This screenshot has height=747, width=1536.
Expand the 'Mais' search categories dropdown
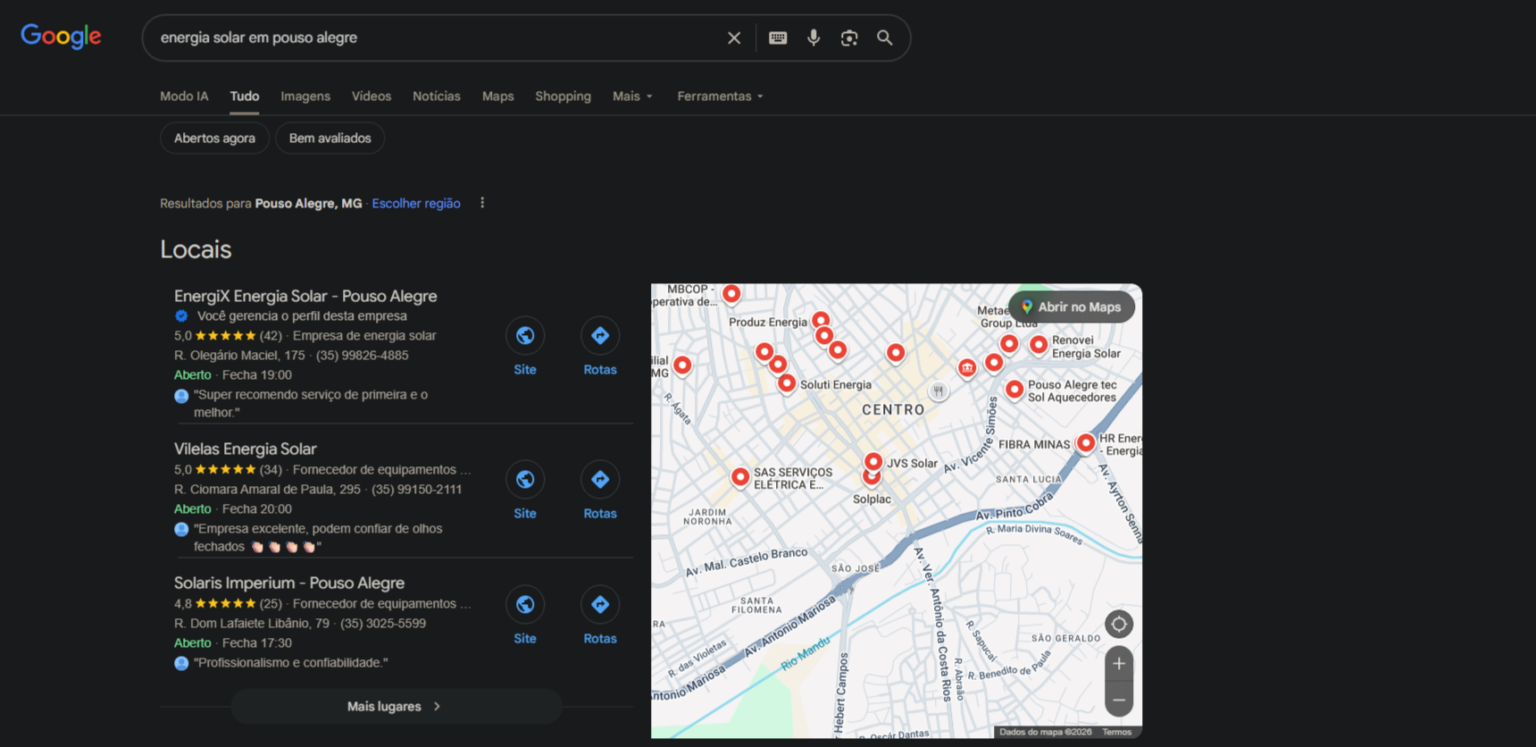[632, 96]
